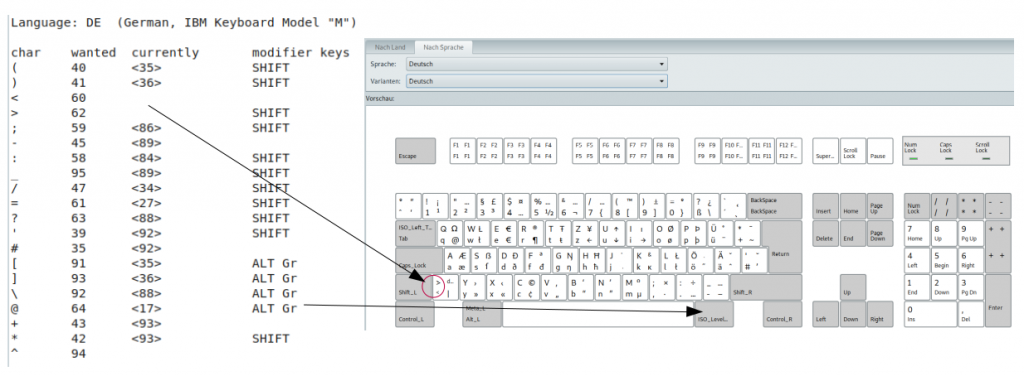Click the Alt_L key
Viewport: 1024px width, 376px height.
[482, 314]
